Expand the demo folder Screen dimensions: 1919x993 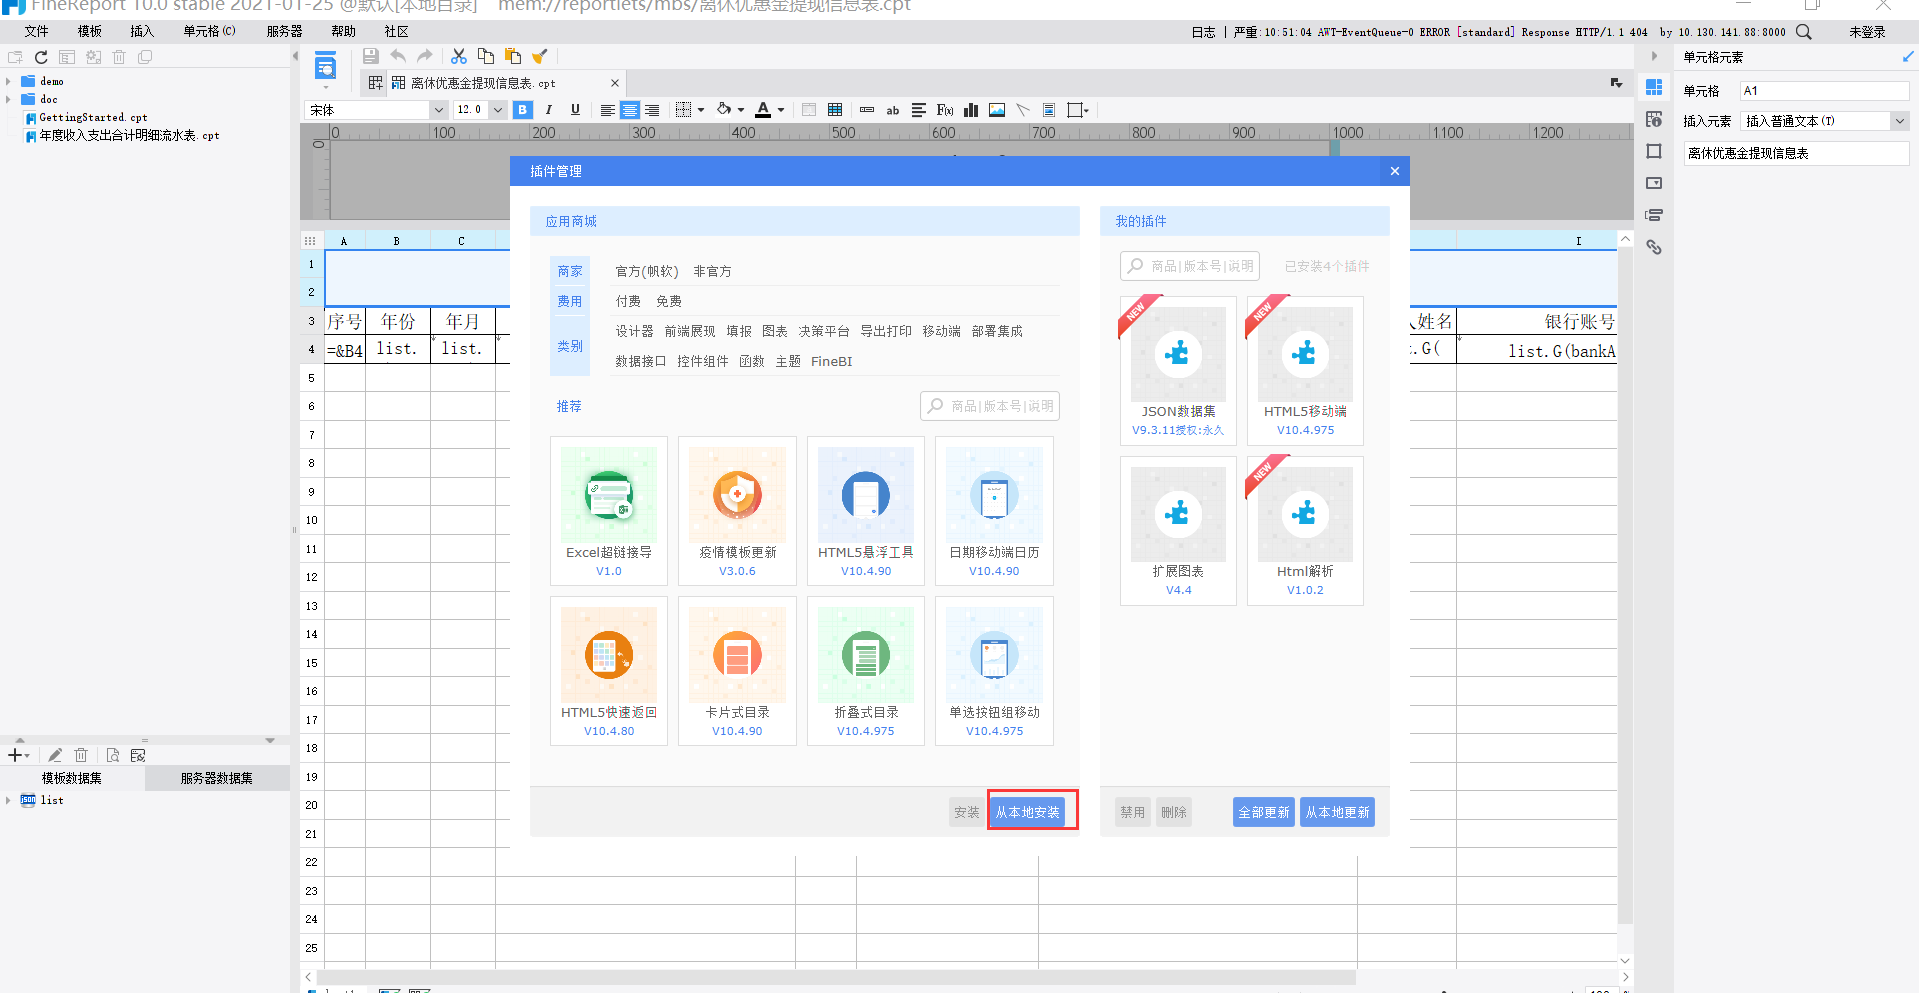tap(9, 81)
